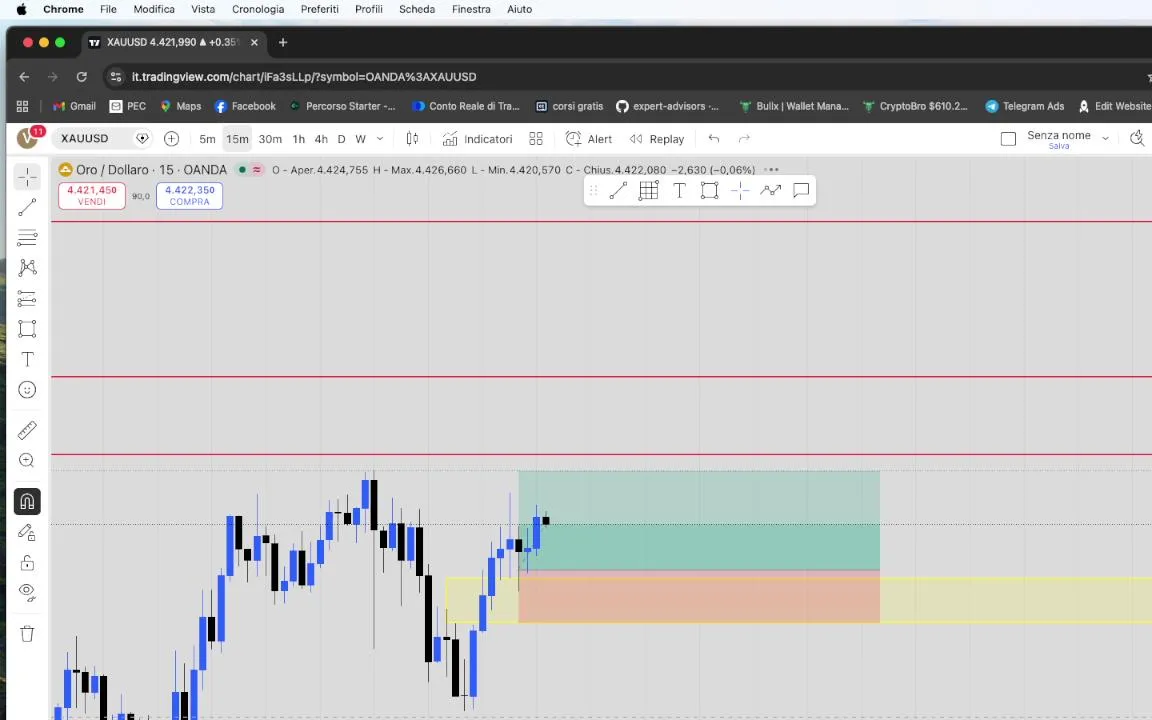Screen dimensions: 1152x720
Task: Select the green take-profit zone on chart
Action: [699, 520]
